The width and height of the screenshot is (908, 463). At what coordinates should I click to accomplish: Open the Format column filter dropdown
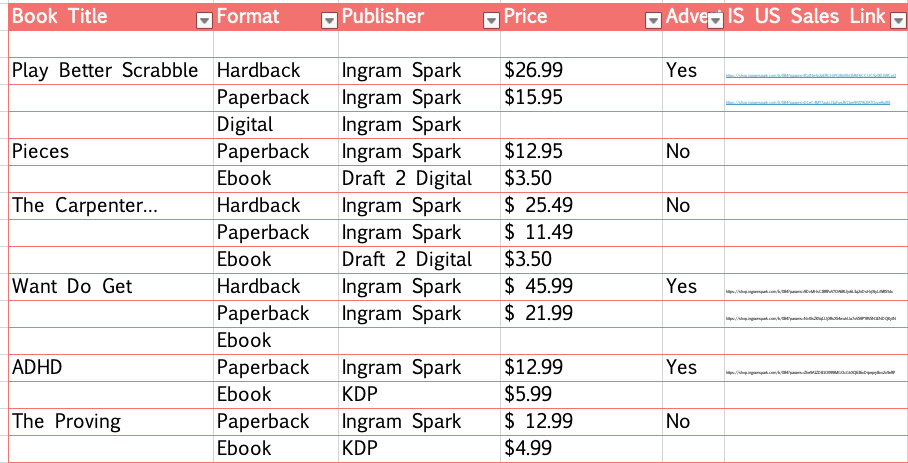tap(329, 21)
